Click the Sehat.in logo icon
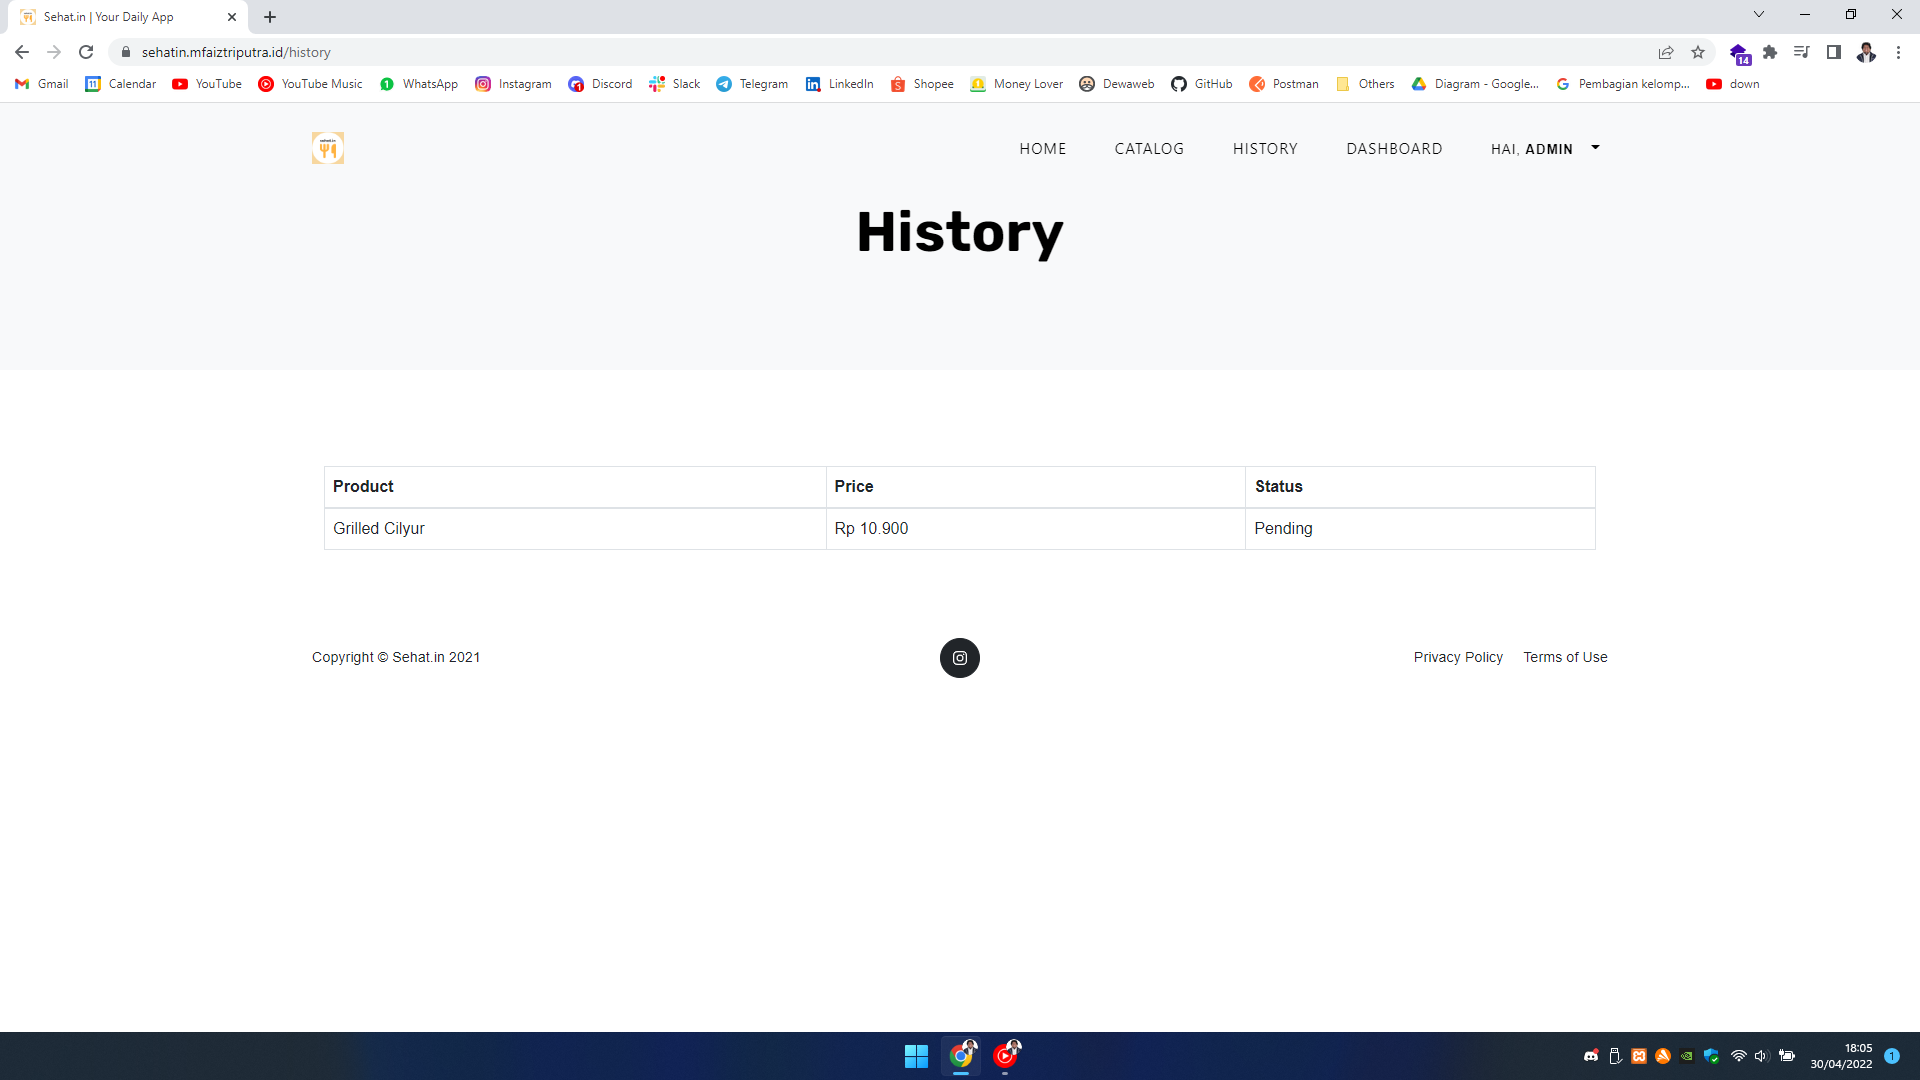The width and height of the screenshot is (1920, 1080). (327, 148)
